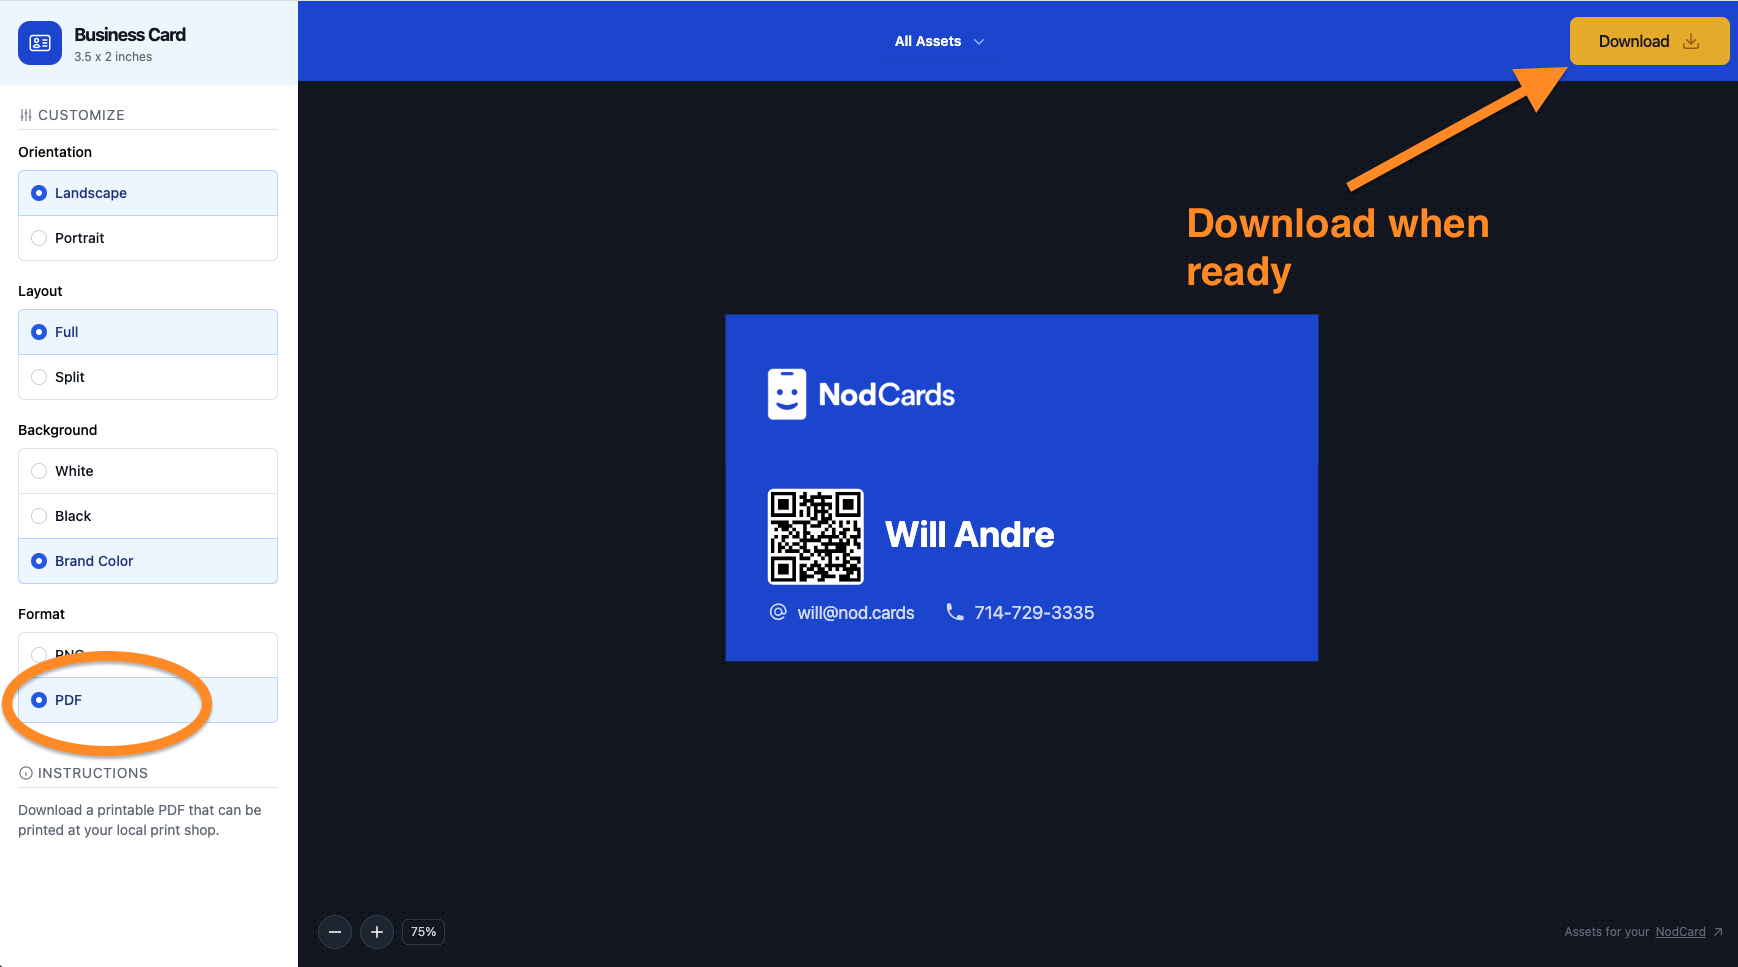This screenshot has width=1738, height=967.
Task: Open the NodCard link
Action: click(1680, 932)
